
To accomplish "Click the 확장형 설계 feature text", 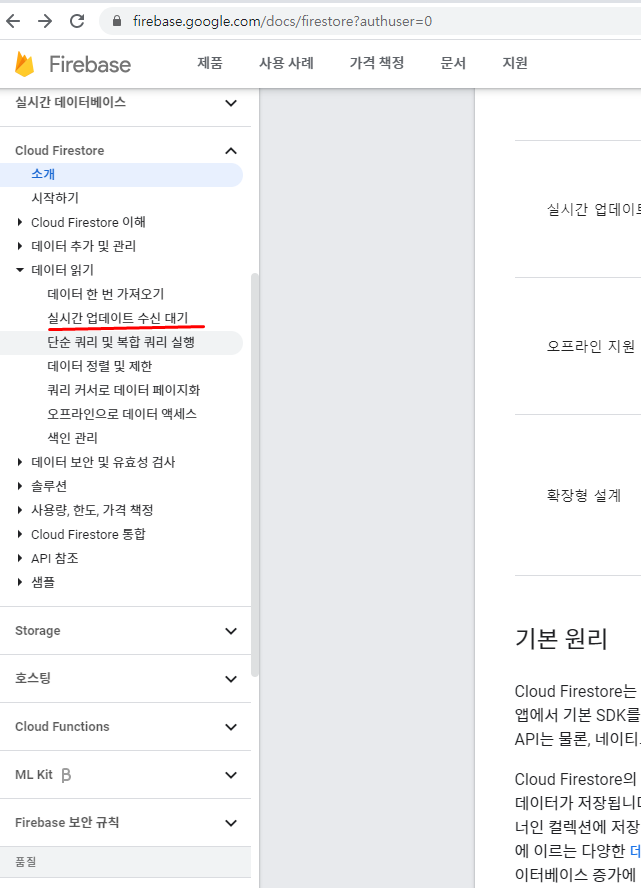I will click(x=584, y=496).
